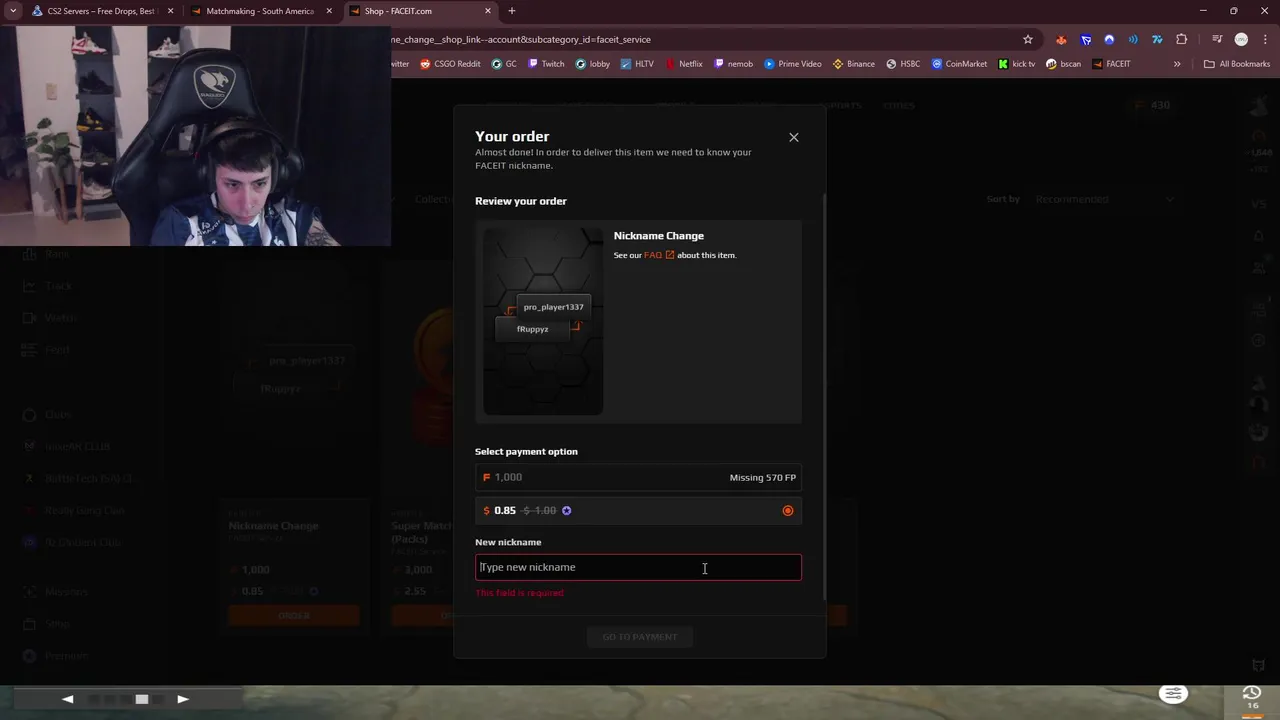Open the CoinMarket bookmark
The image size is (1280, 720).
pyautogui.click(x=959, y=64)
